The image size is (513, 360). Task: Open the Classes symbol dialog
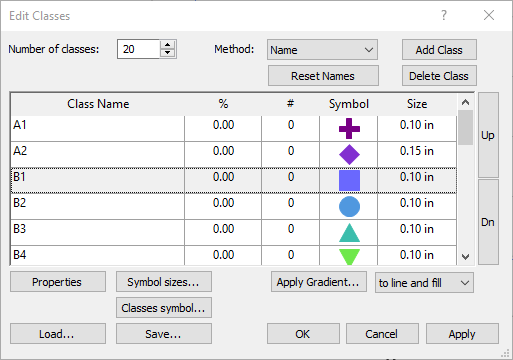coord(164,308)
